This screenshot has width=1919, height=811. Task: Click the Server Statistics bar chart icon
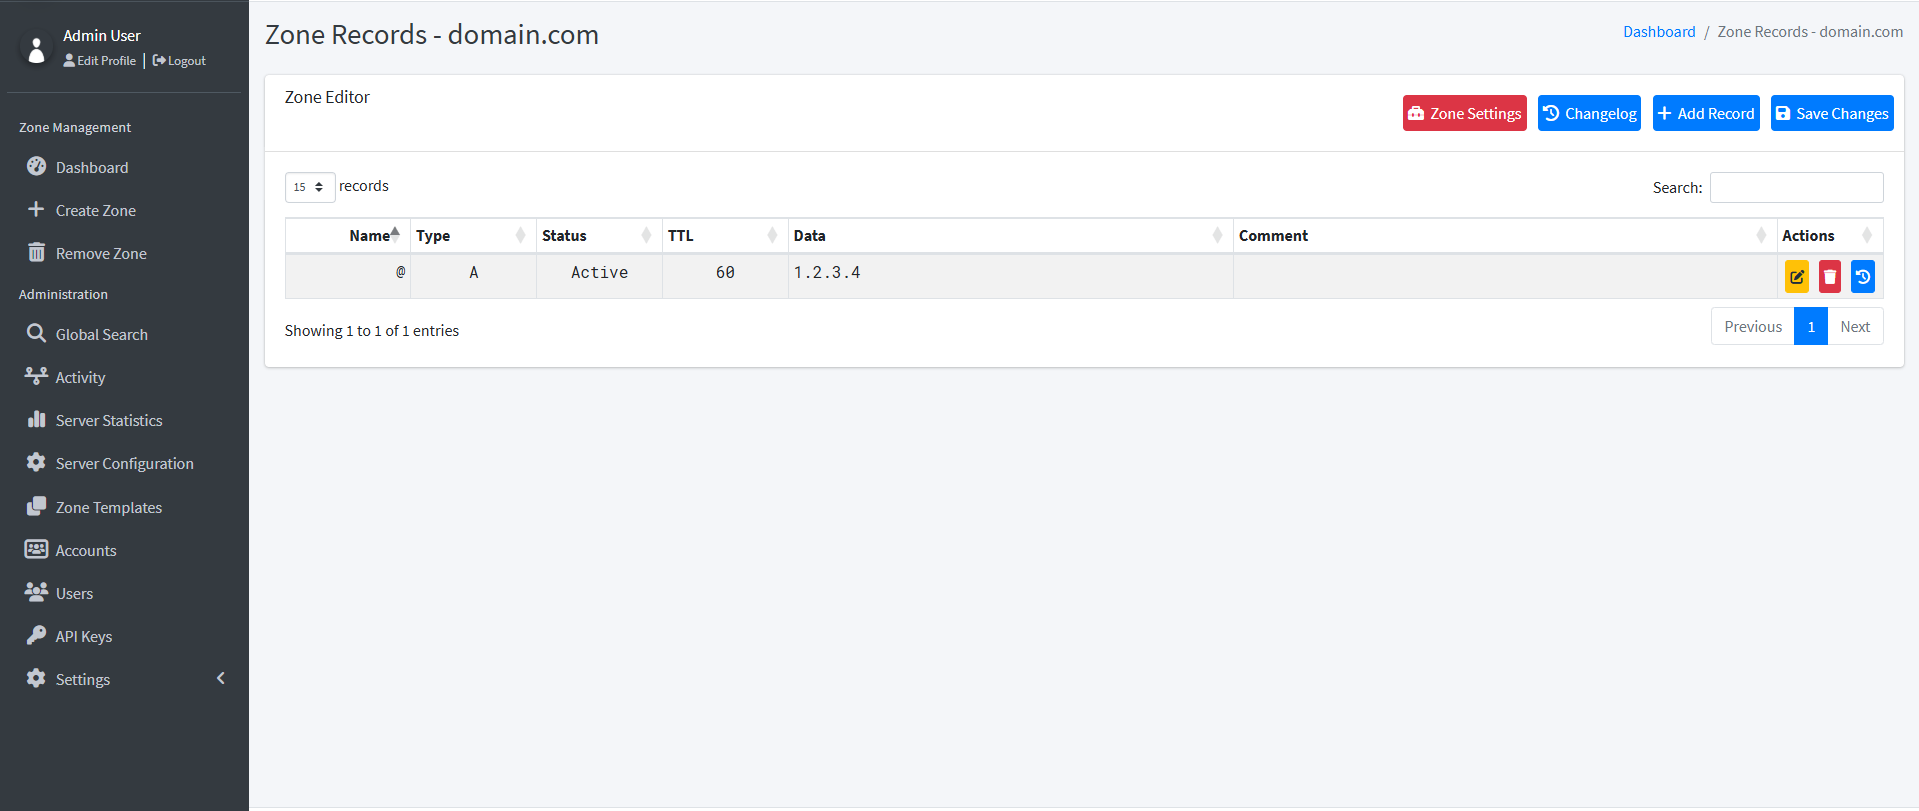[x=36, y=420]
